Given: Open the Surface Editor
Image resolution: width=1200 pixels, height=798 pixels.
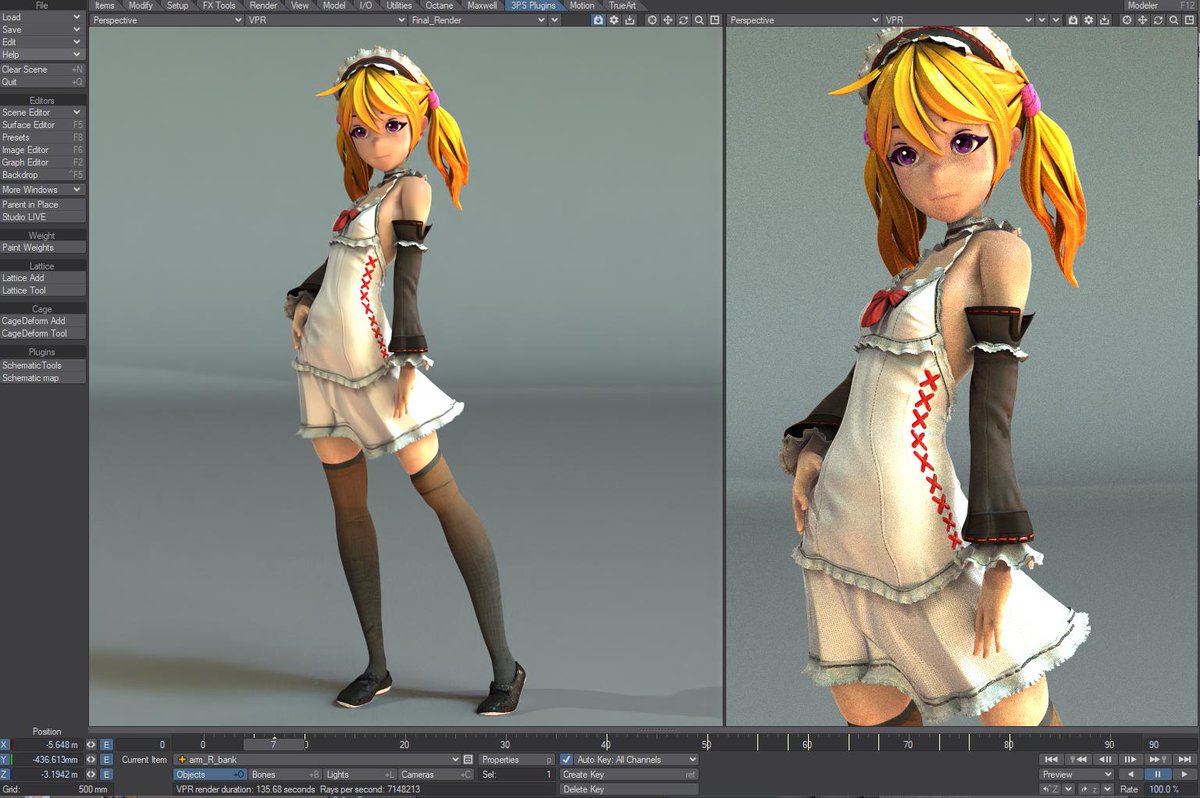Looking at the screenshot, I should pos(42,125).
